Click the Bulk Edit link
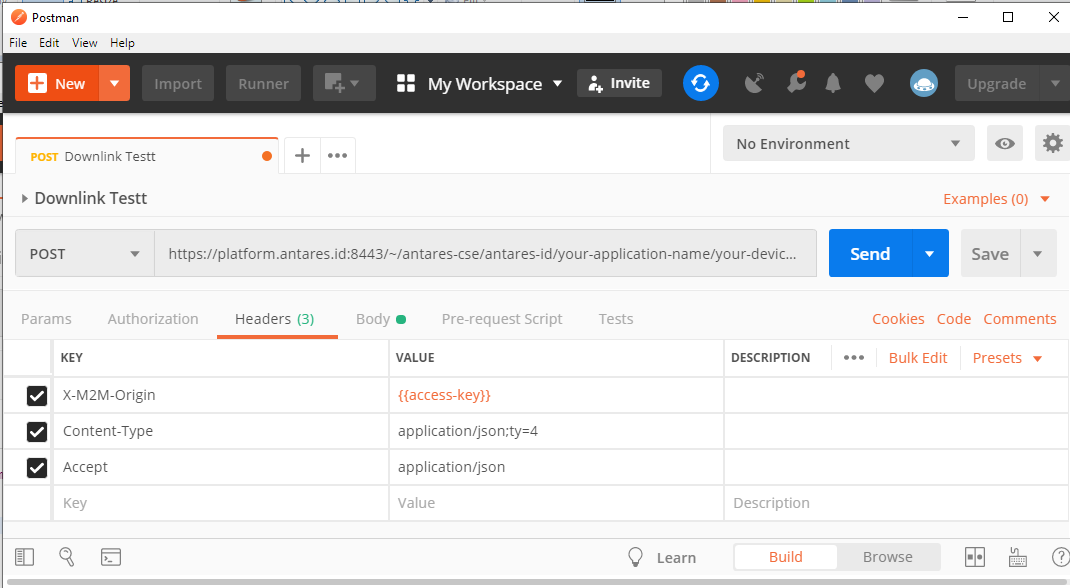The image size is (1070, 588). pyautogui.click(x=917, y=358)
